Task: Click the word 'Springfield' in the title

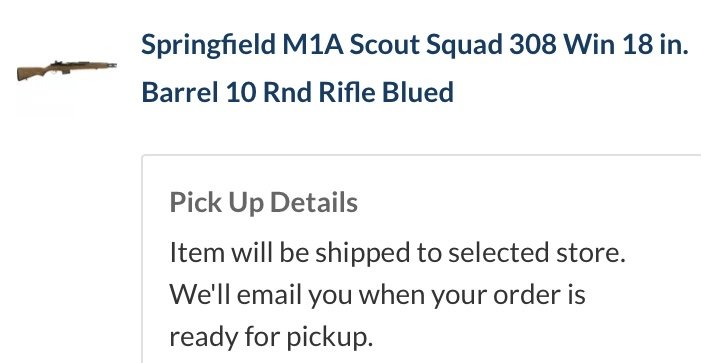Action: click(x=208, y=45)
